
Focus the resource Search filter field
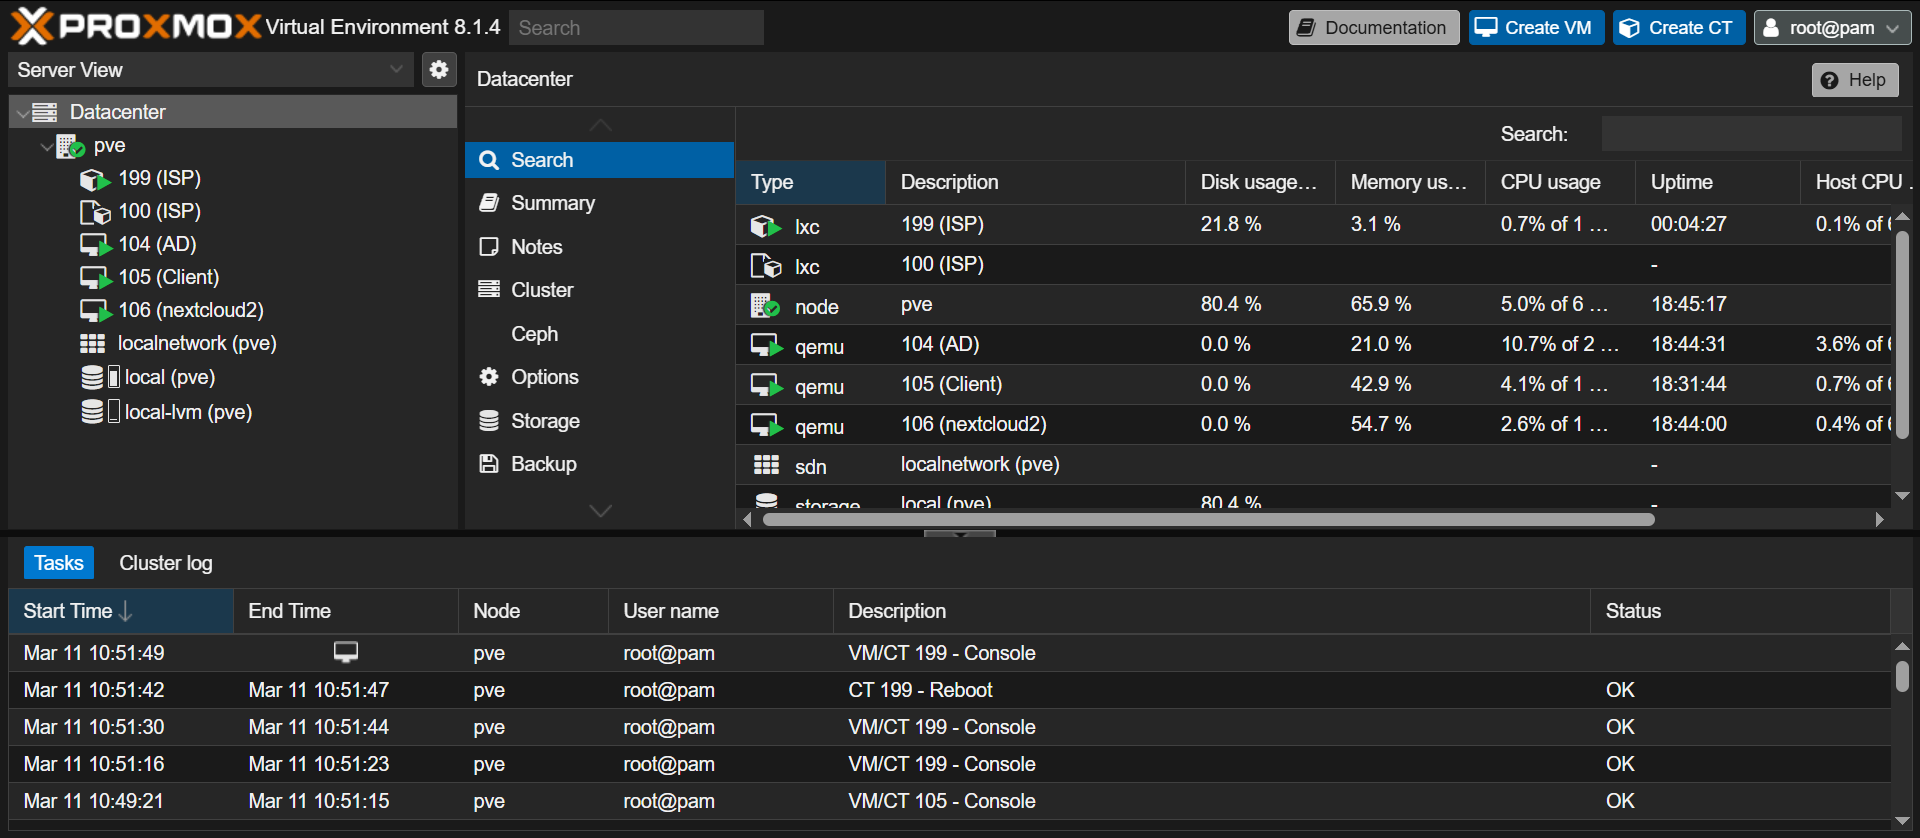(1751, 134)
